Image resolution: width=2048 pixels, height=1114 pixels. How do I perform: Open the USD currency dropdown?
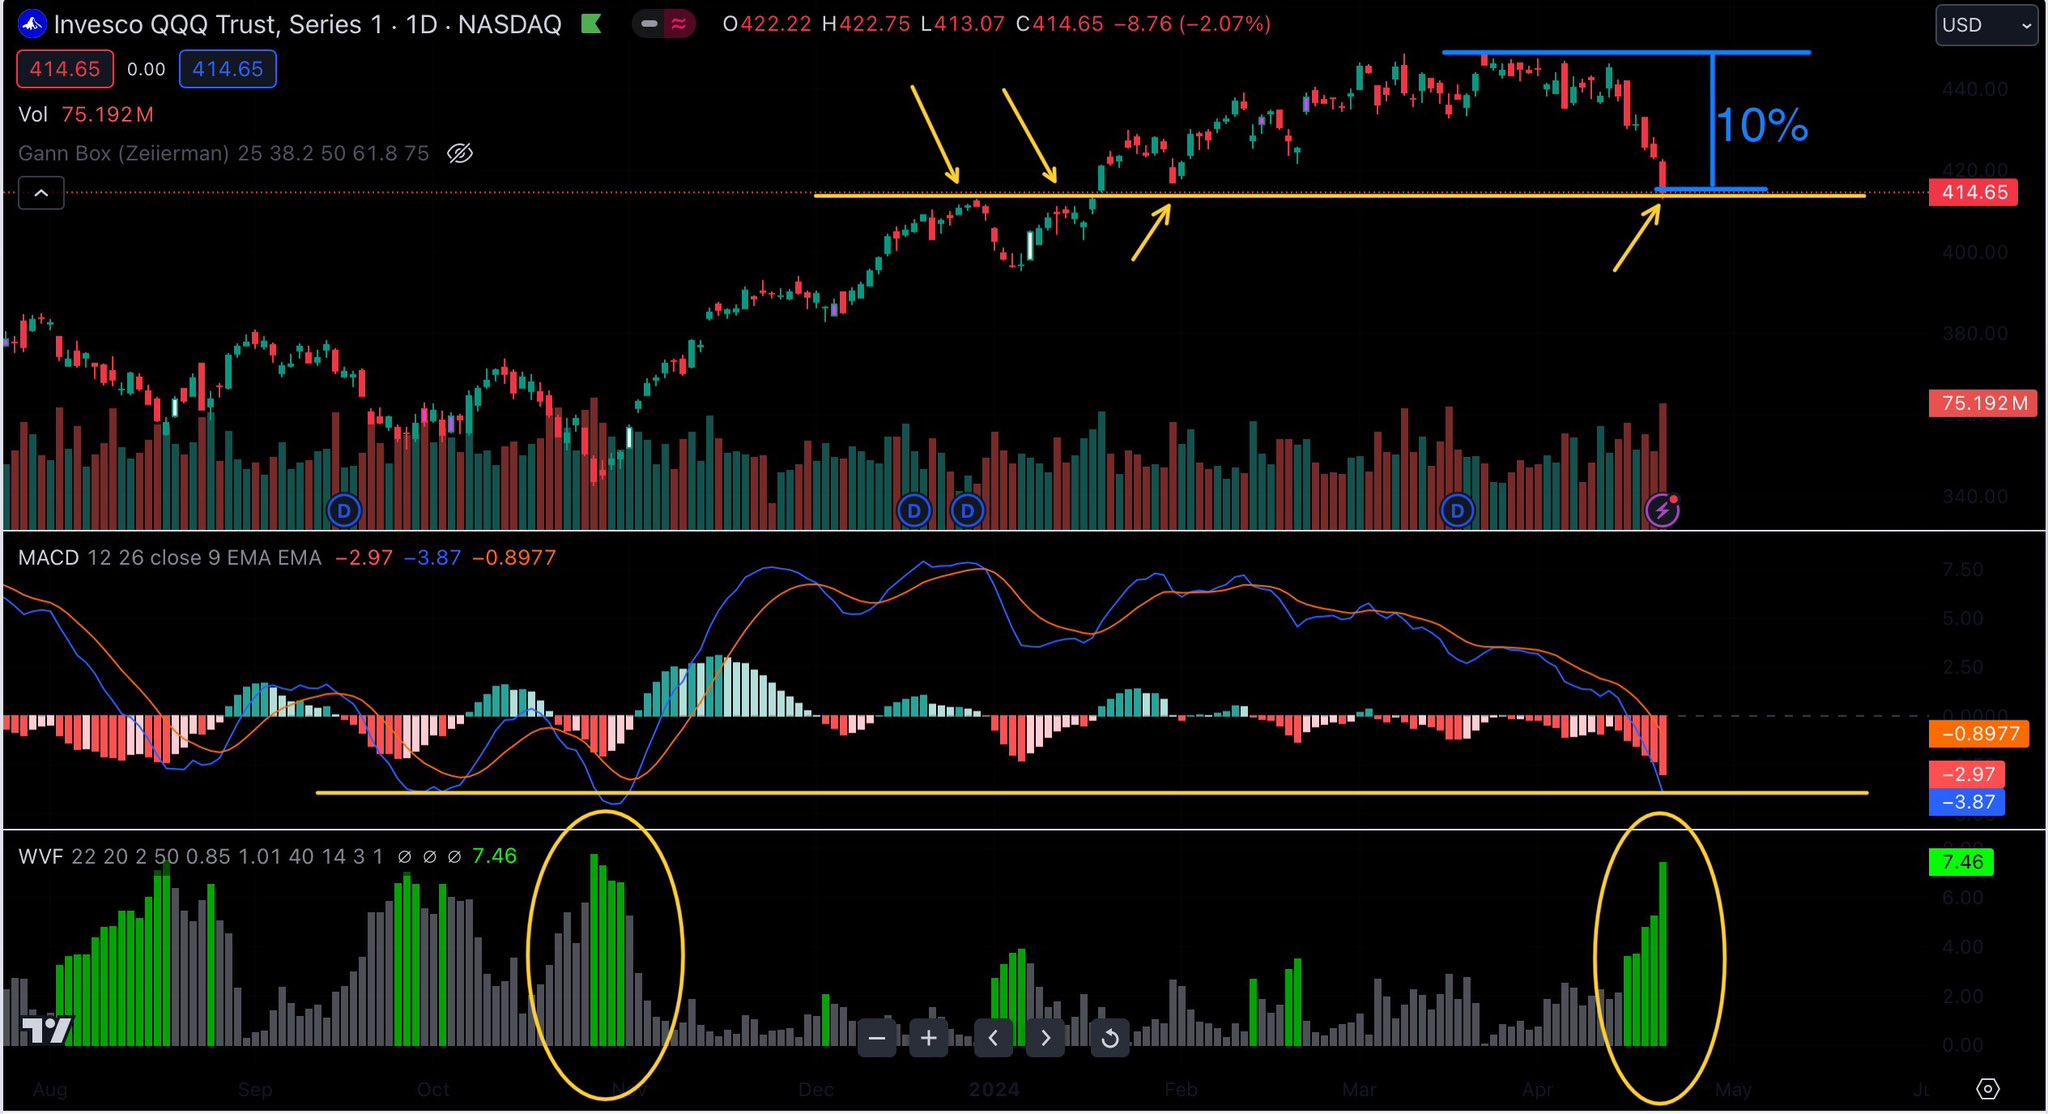pyautogui.click(x=1986, y=25)
